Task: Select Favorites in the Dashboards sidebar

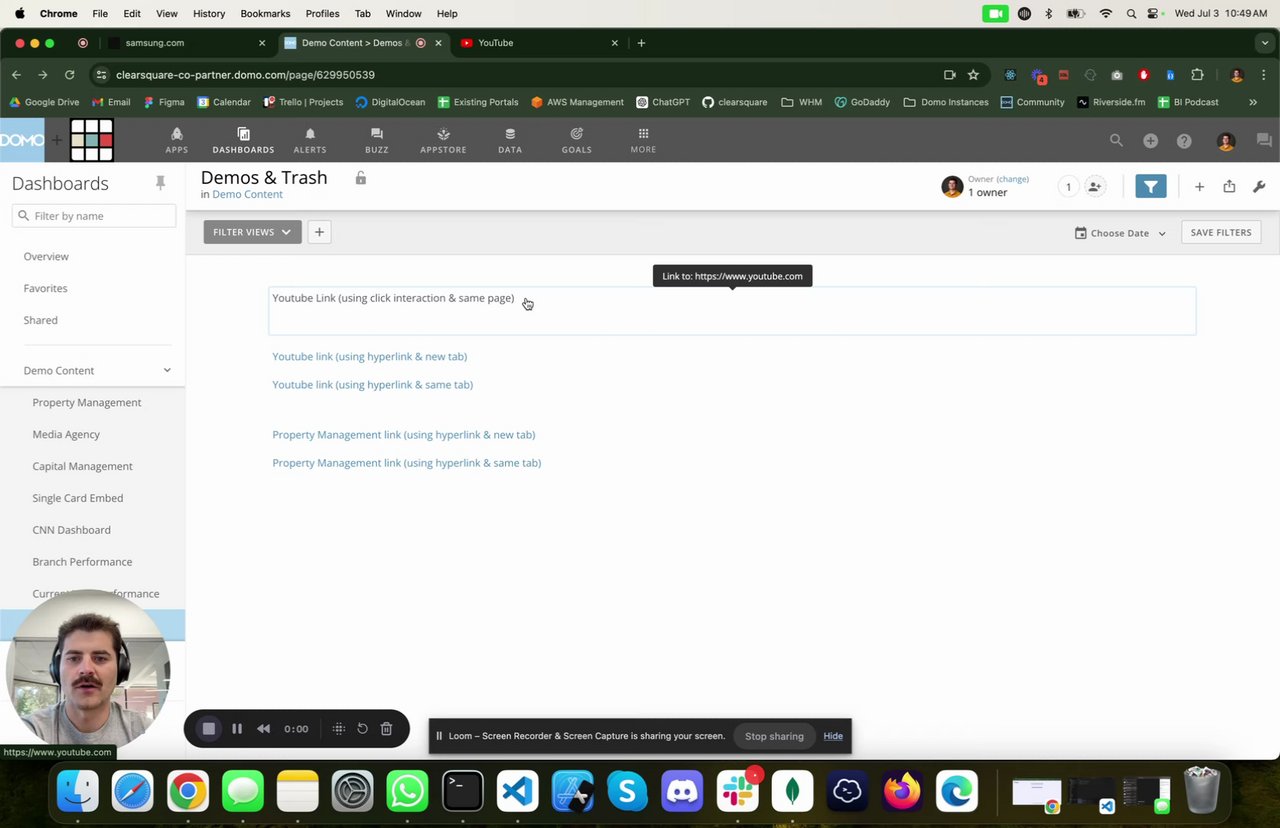Action: pos(46,288)
